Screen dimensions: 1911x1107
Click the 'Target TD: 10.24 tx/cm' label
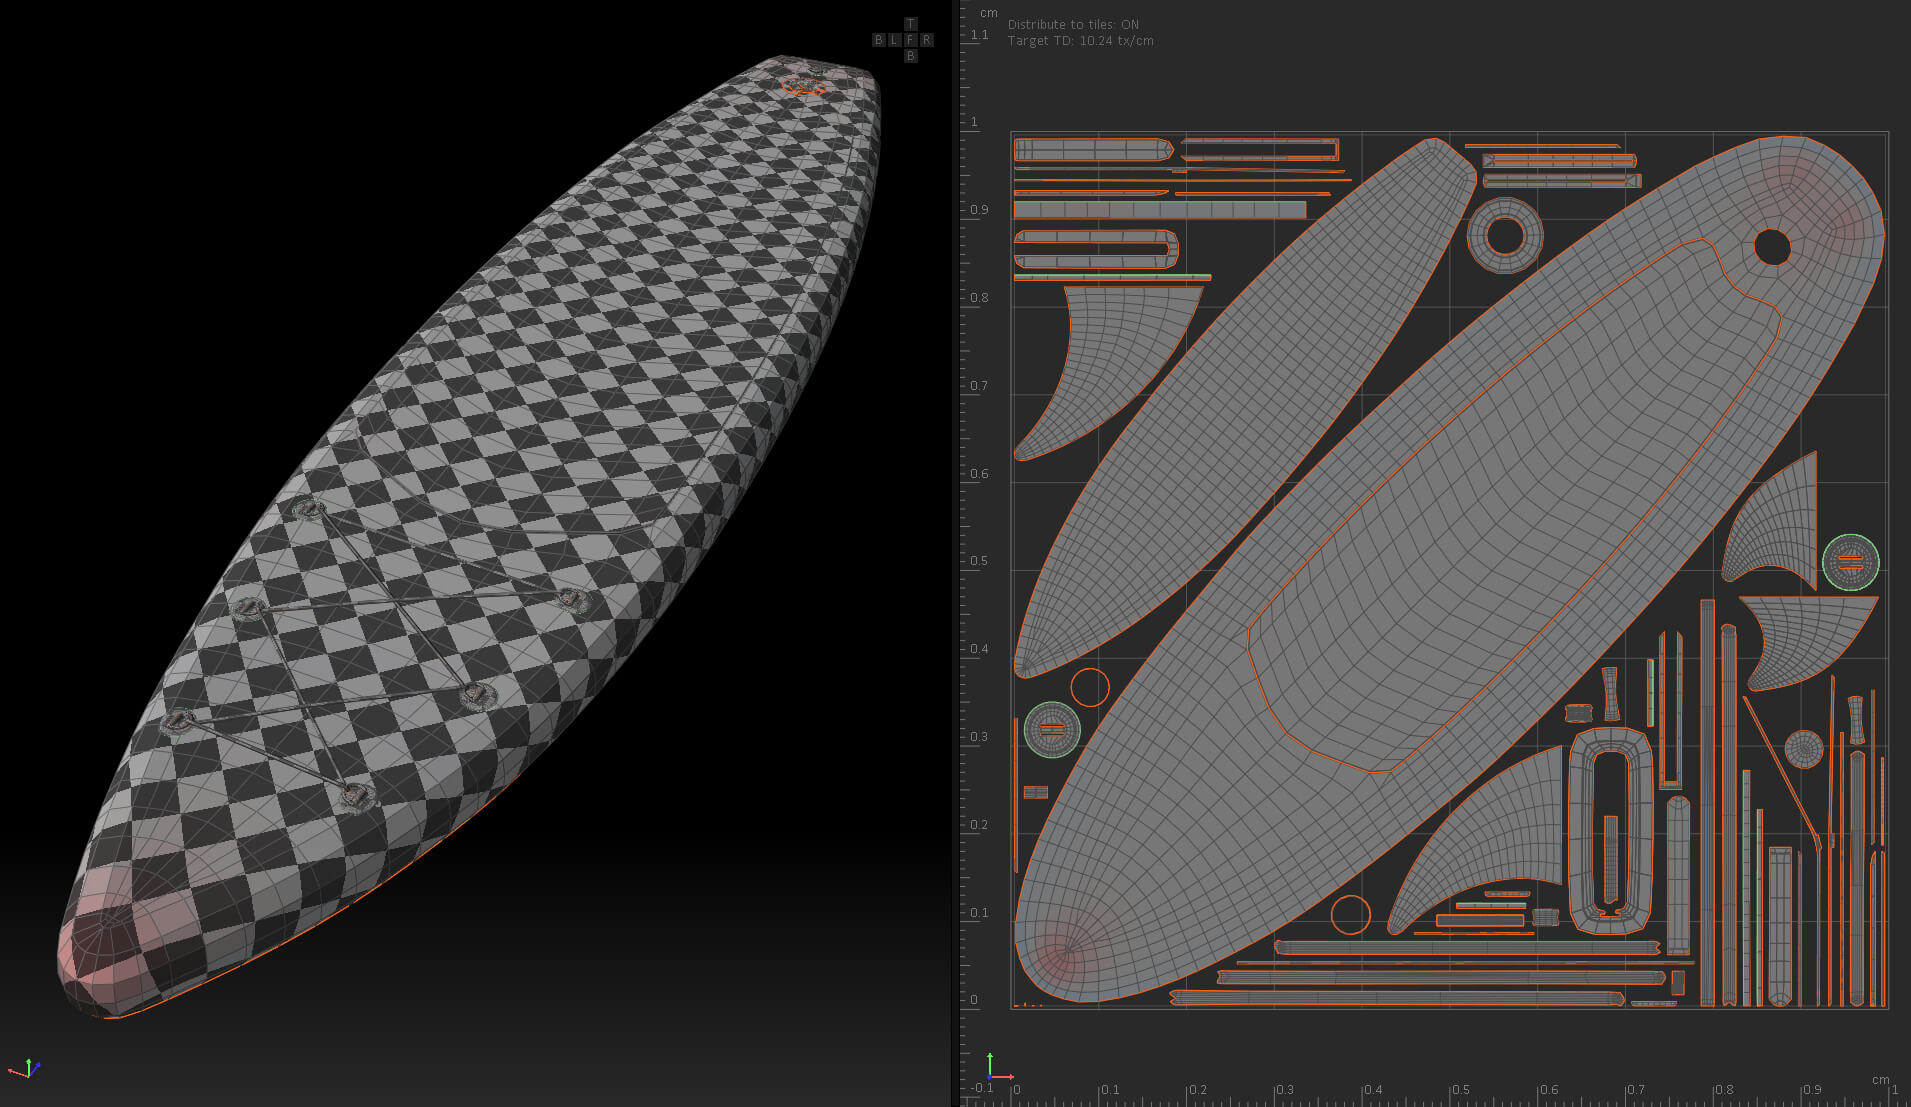(x=1080, y=41)
